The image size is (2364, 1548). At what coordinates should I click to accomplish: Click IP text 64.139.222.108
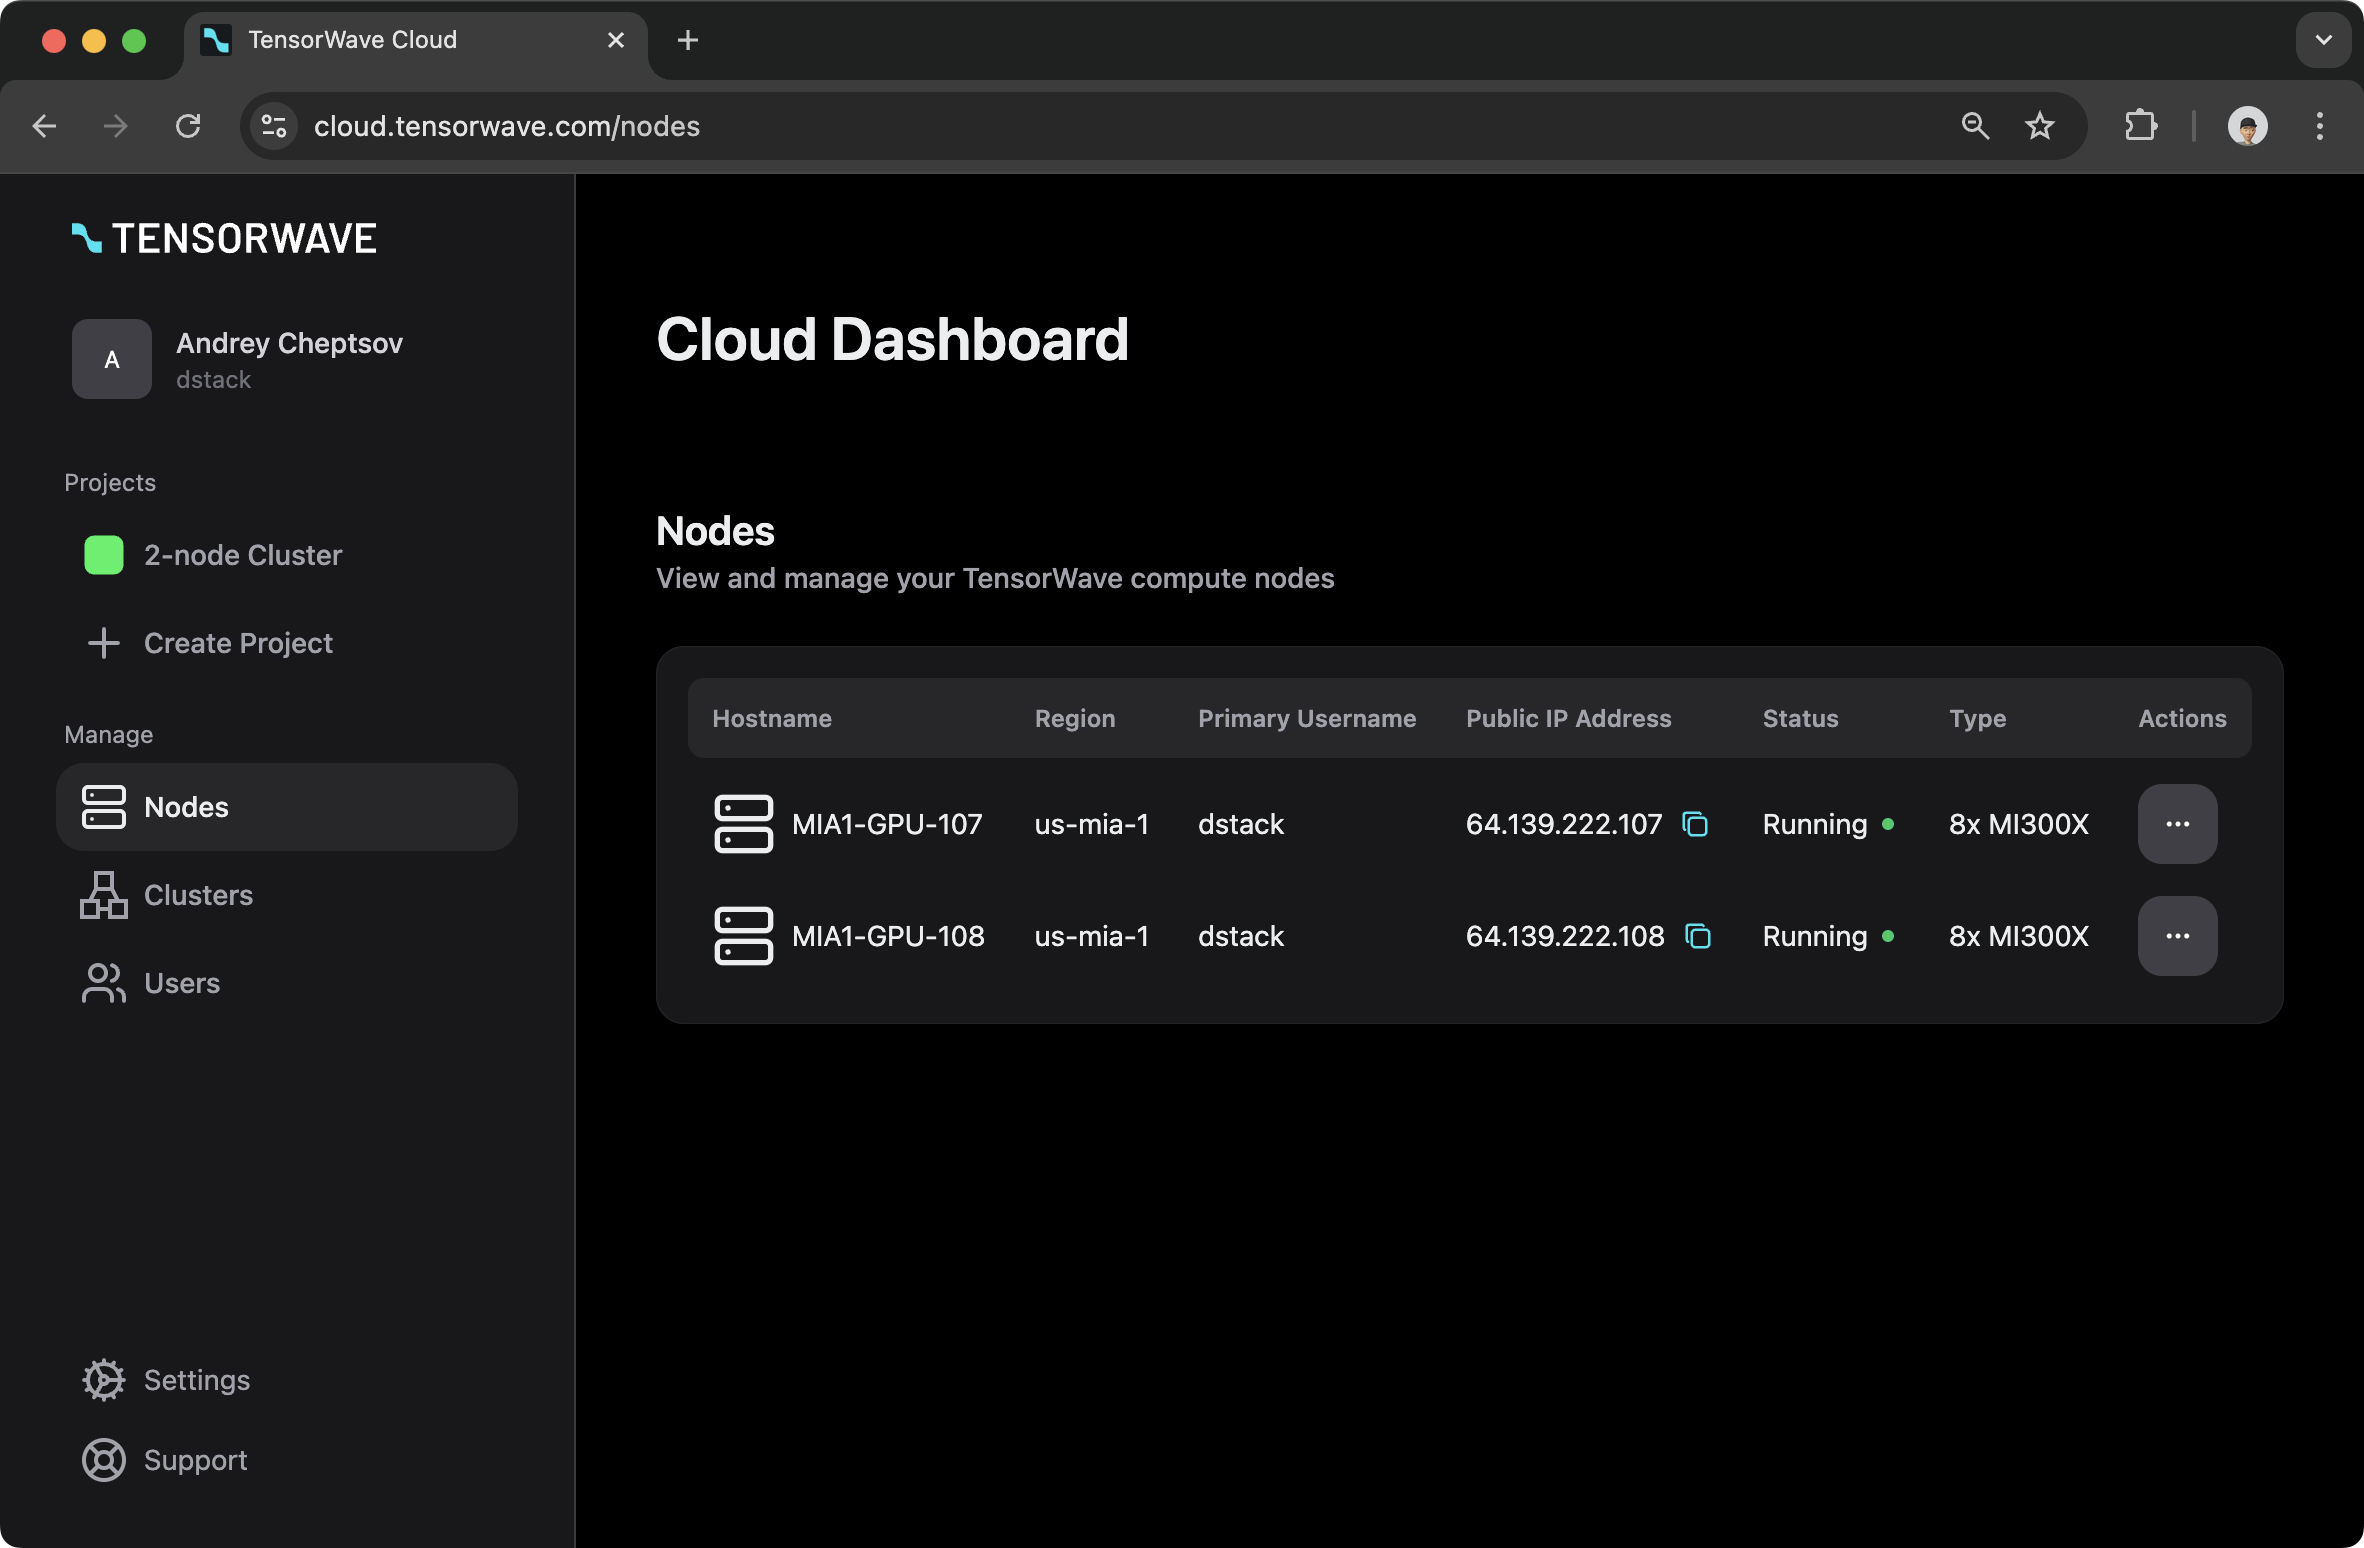point(1565,936)
